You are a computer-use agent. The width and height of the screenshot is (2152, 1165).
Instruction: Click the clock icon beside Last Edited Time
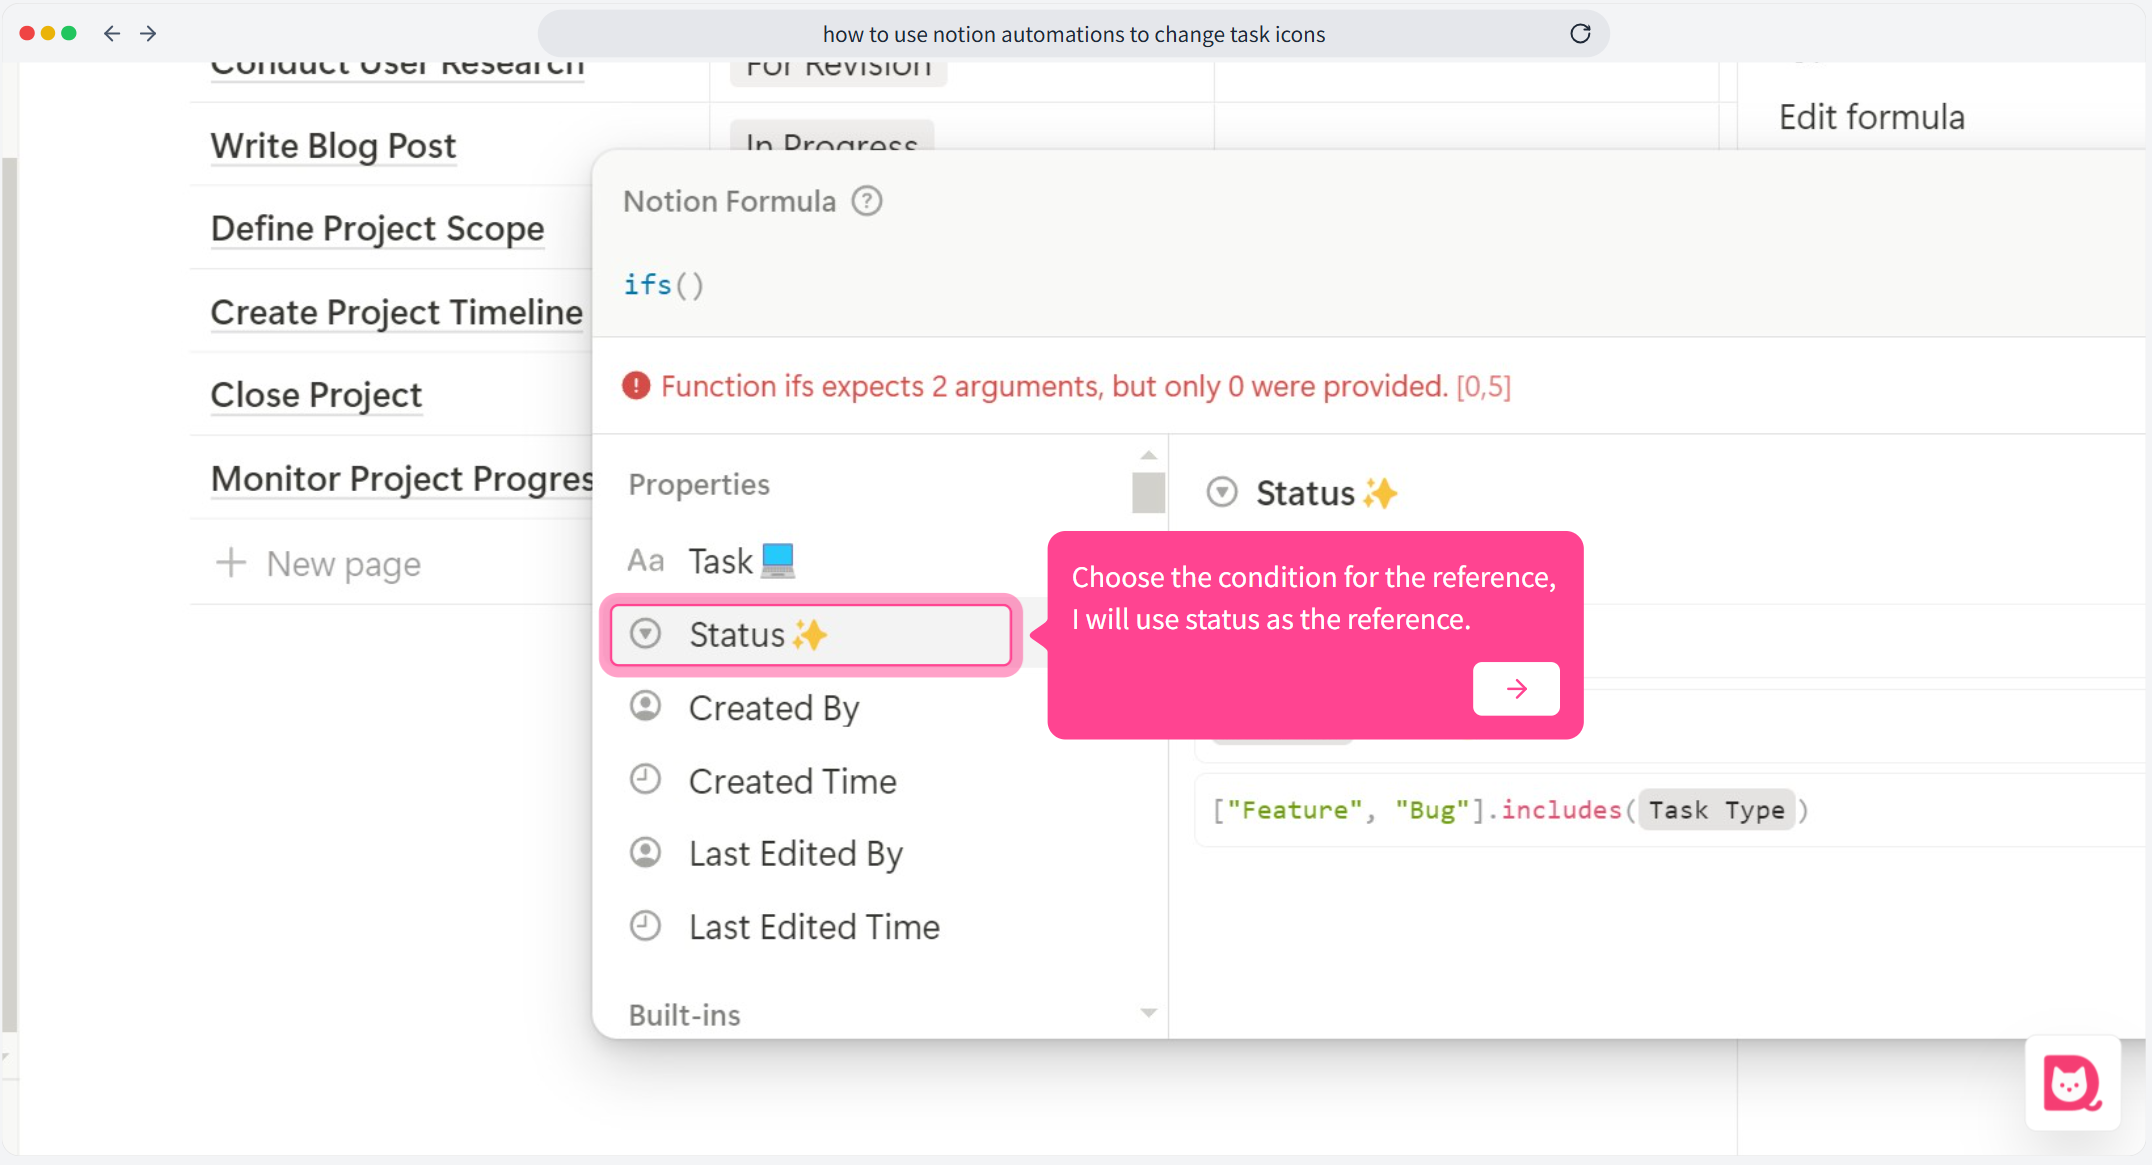coord(645,925)
